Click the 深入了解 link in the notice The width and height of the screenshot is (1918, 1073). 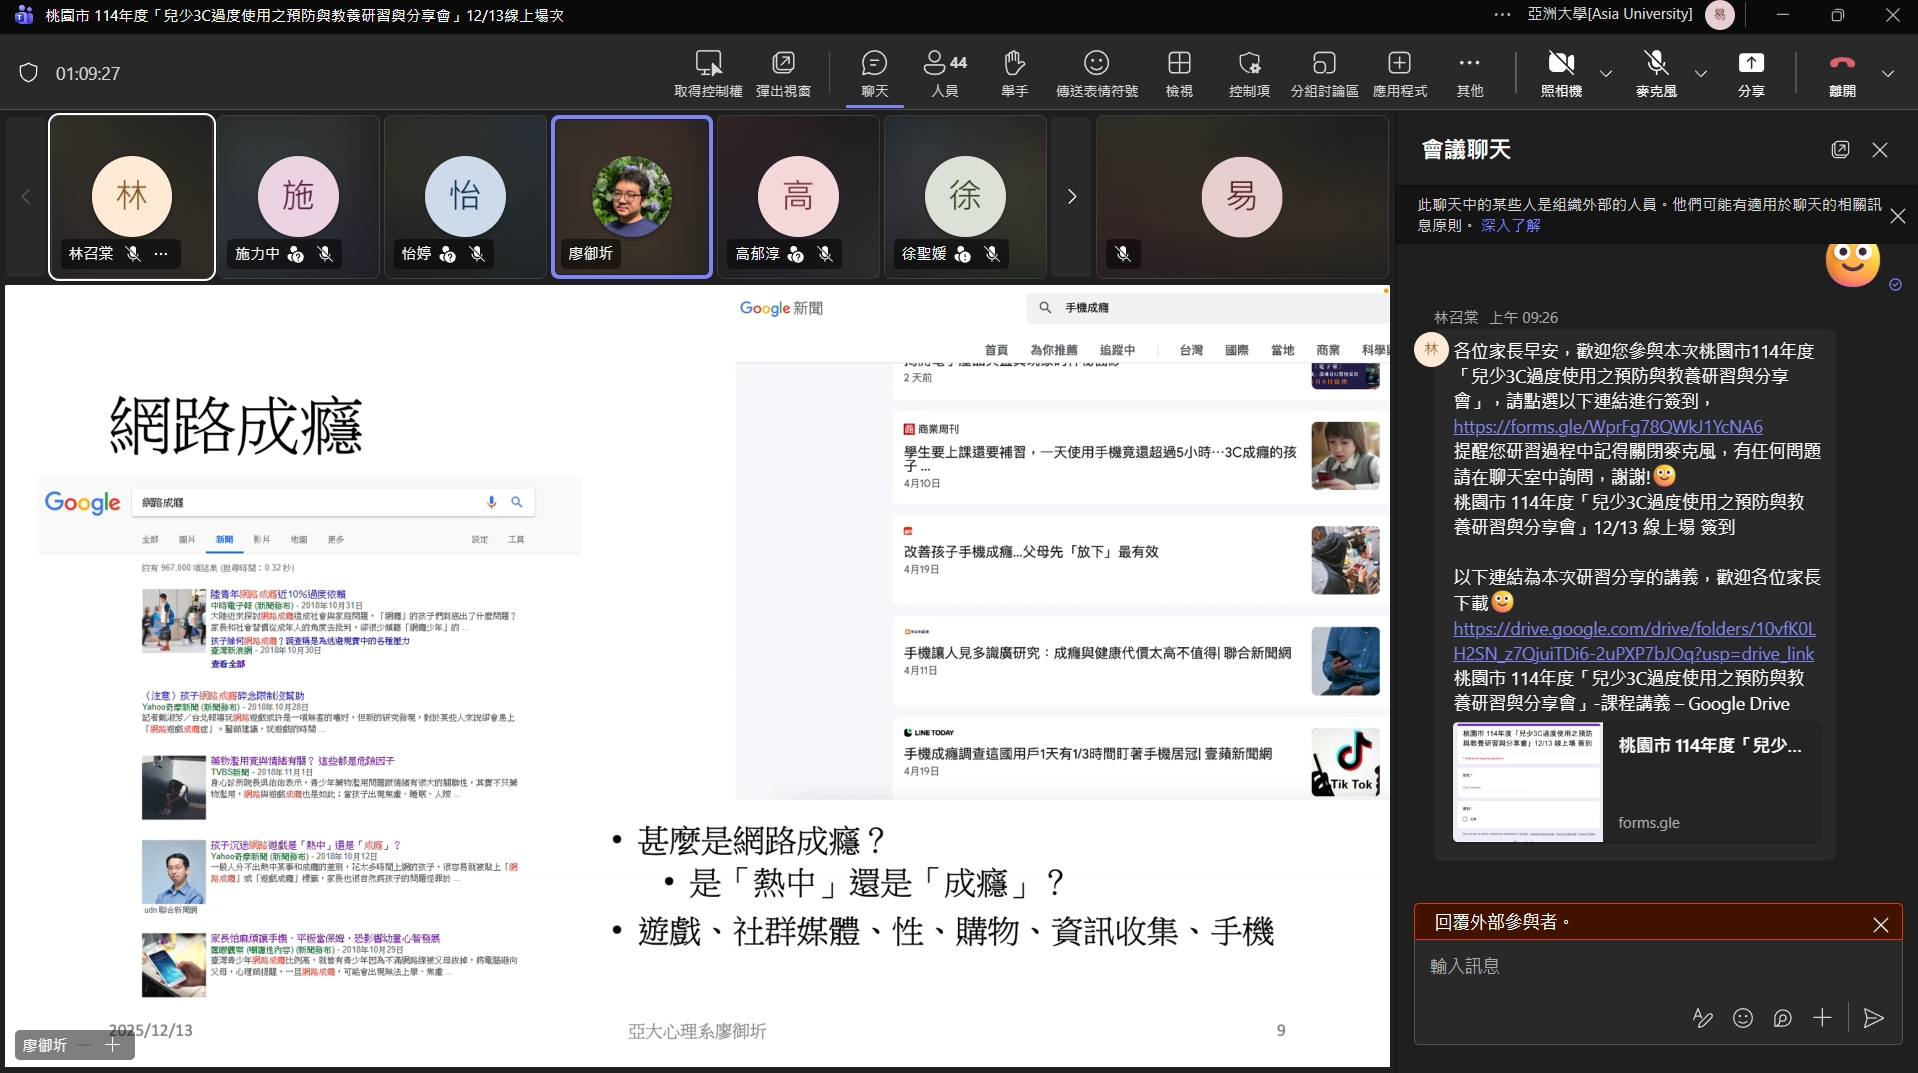[x=1510, y=225]
